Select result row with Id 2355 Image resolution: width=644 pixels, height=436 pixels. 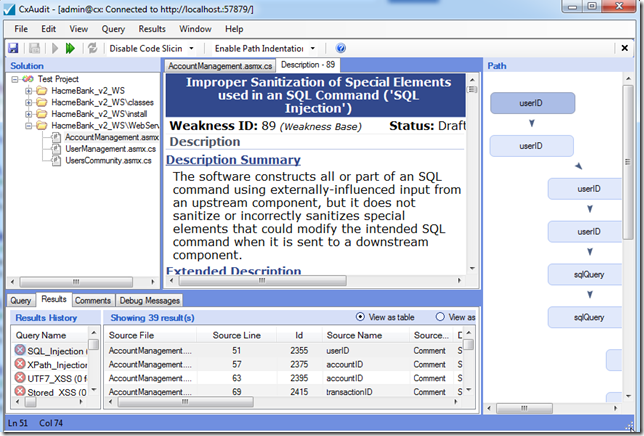283,350
